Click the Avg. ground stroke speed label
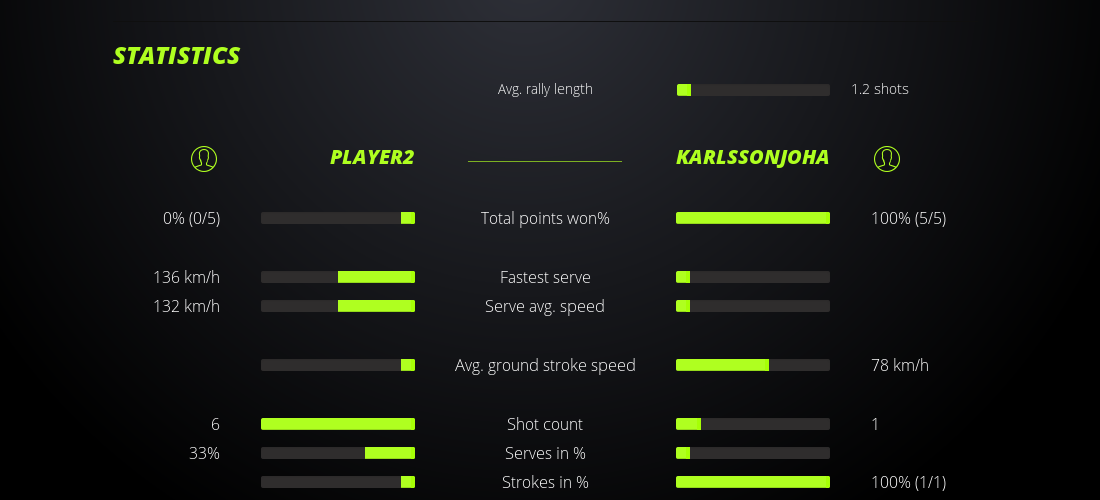This screenshot has width=1100, height=500. click(545, 365)
